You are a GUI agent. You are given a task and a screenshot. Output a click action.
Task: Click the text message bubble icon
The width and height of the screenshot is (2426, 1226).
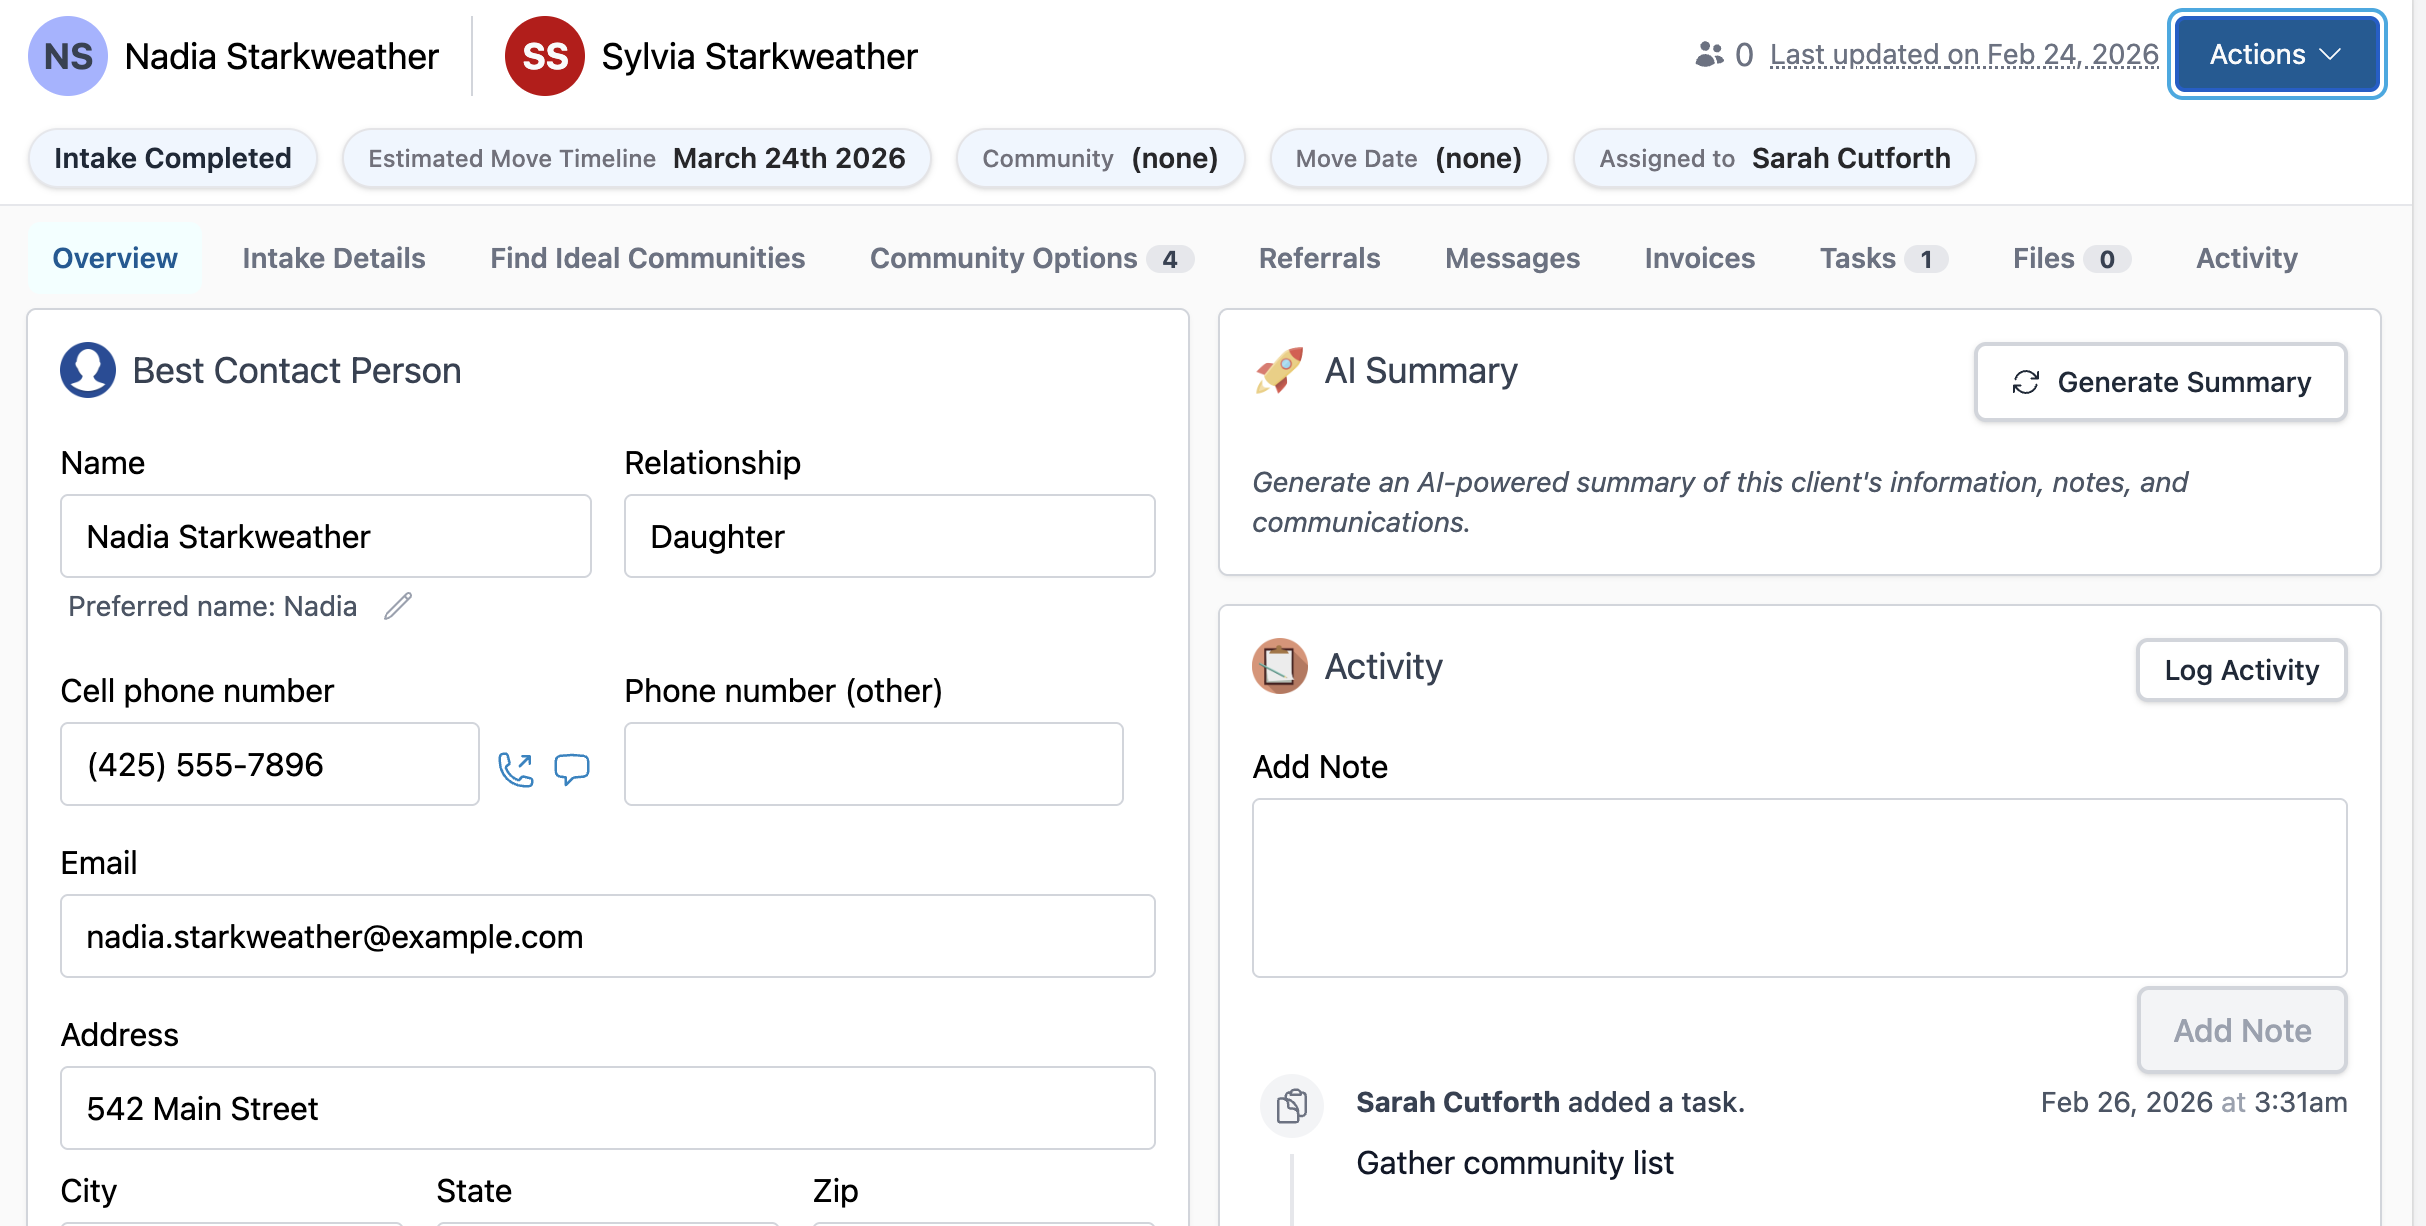click(x=572, y=768)
